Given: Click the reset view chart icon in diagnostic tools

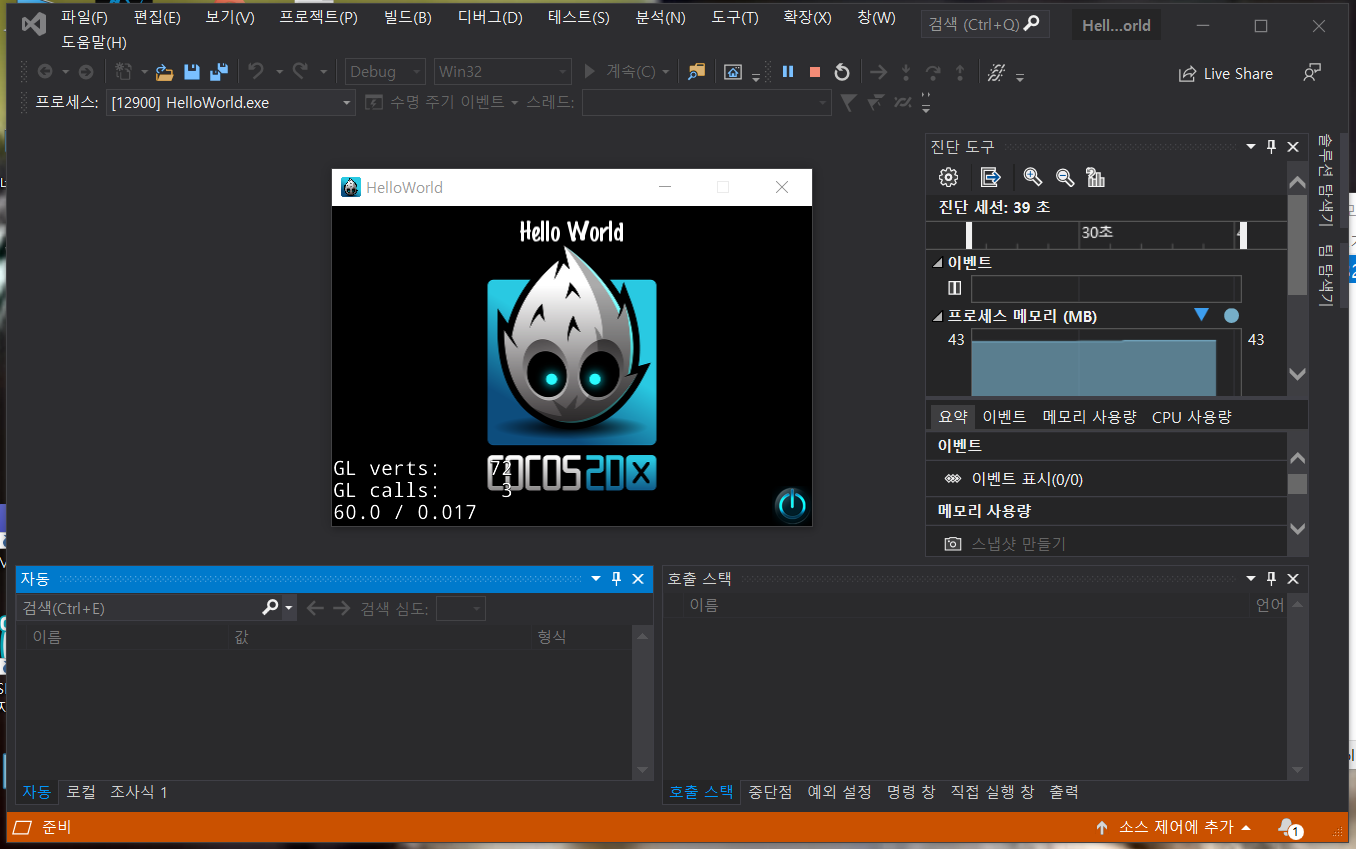Looking at the screenshot, I should click(1095, 177).
